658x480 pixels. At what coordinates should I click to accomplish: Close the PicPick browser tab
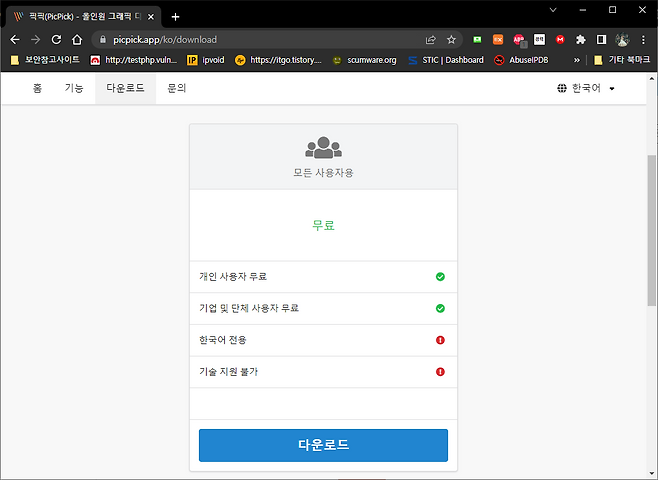(x=151, y=17)
